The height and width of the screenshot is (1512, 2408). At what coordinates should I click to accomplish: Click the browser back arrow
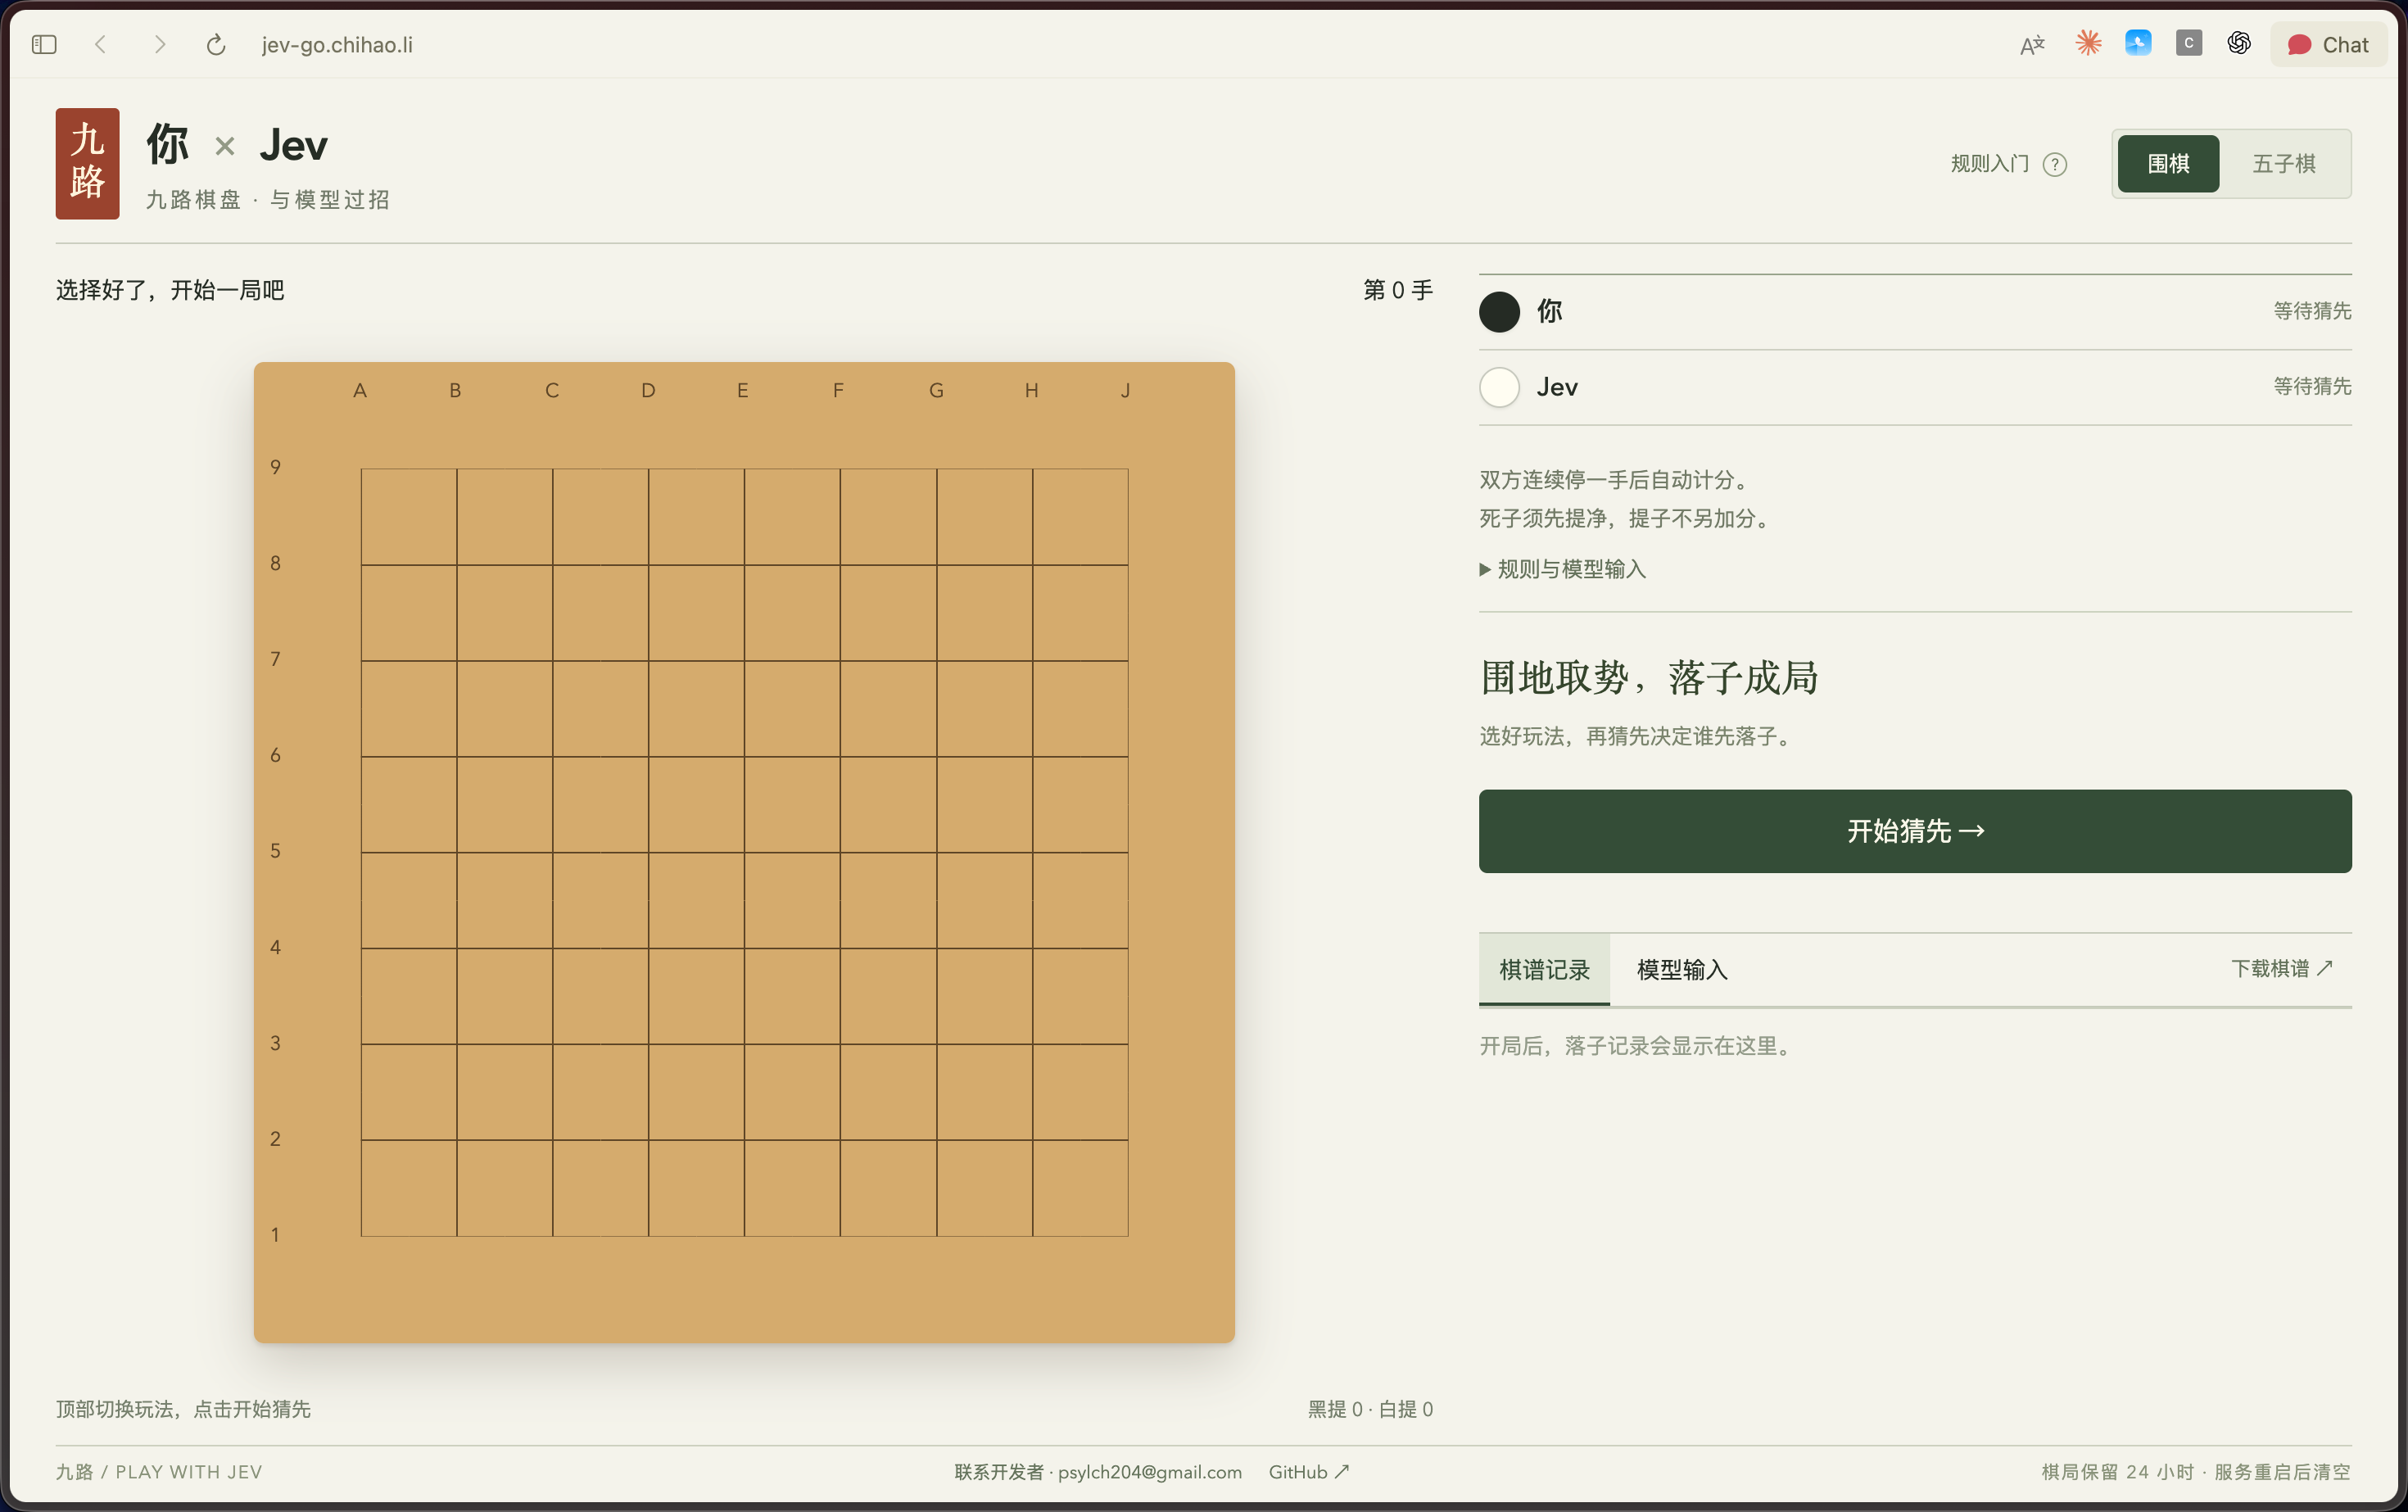coord(100,44)
